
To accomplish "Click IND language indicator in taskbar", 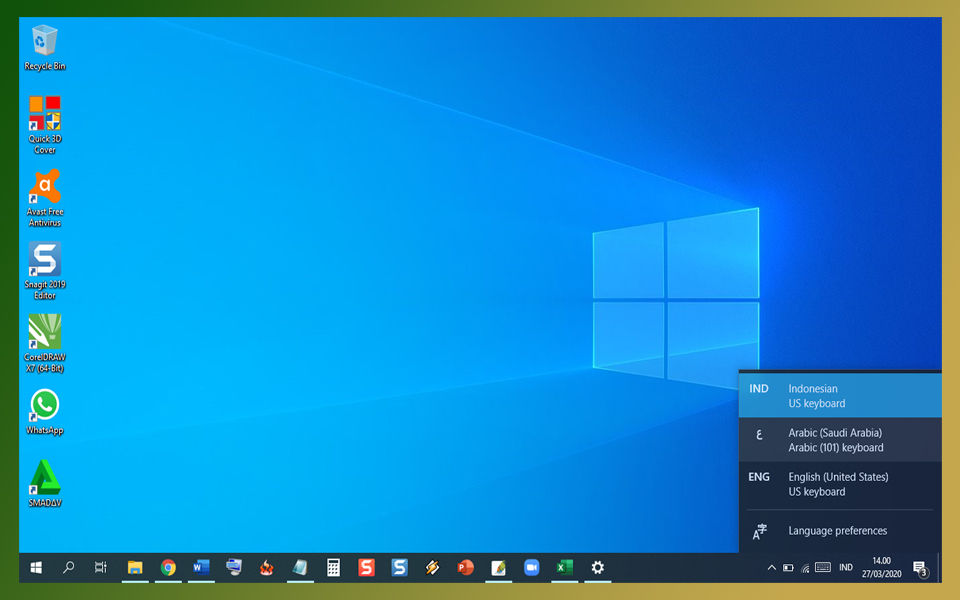I will point(846,568).
